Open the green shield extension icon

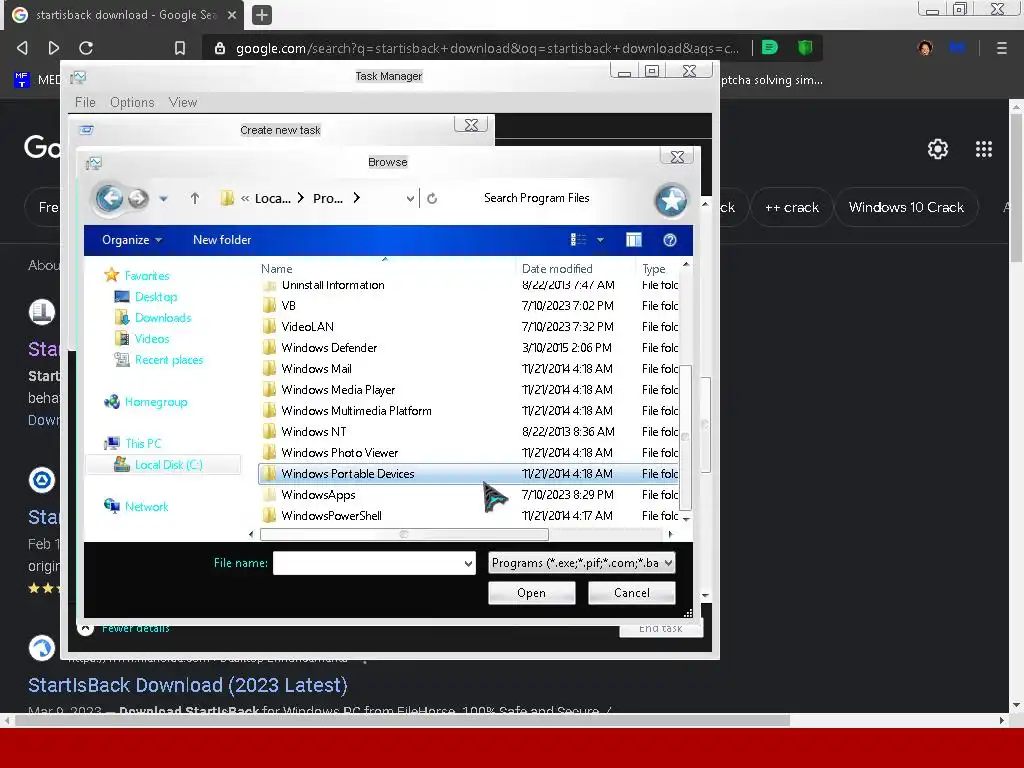pyautogui.click(x=805, y=47)
